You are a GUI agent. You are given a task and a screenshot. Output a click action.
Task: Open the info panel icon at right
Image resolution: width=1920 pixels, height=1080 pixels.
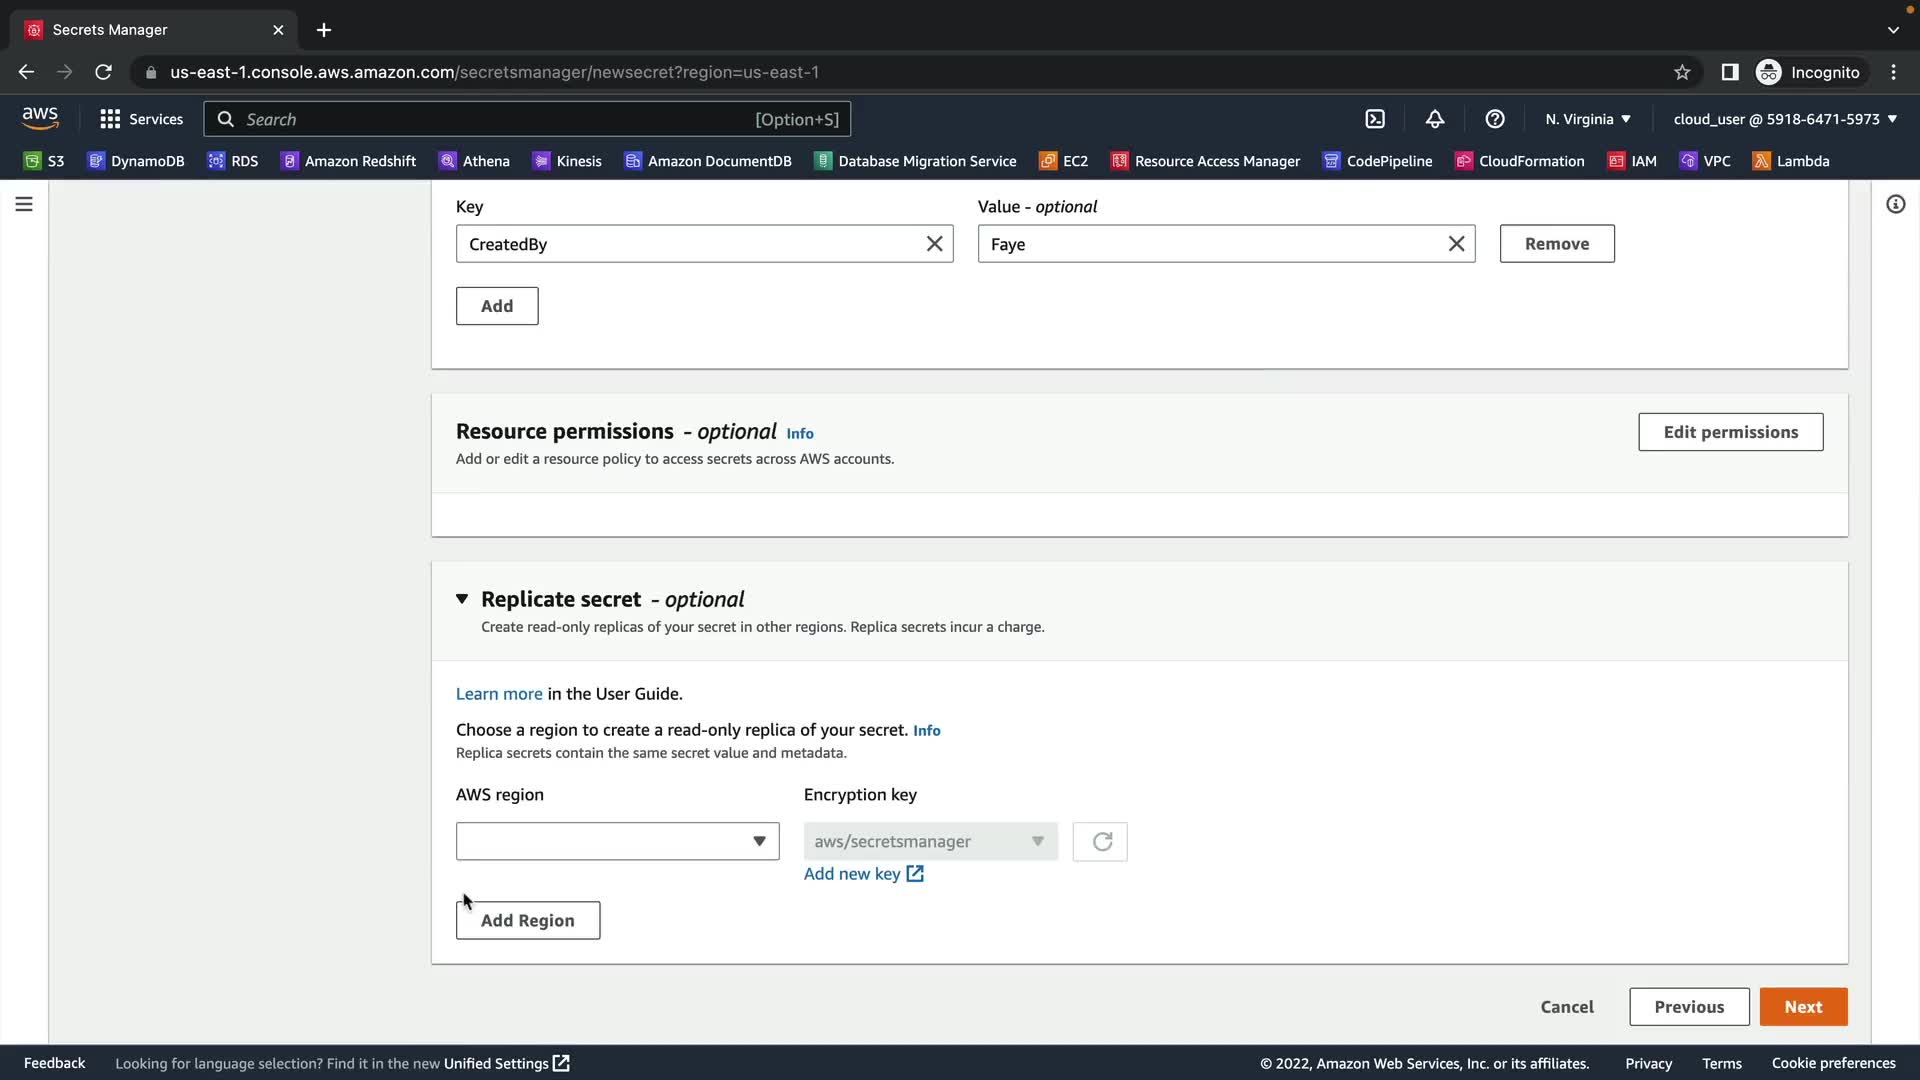1895,204
